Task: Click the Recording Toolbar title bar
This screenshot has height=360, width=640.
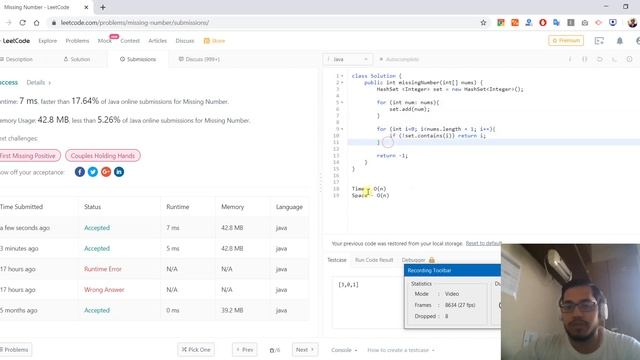Action: coord(453,270)
